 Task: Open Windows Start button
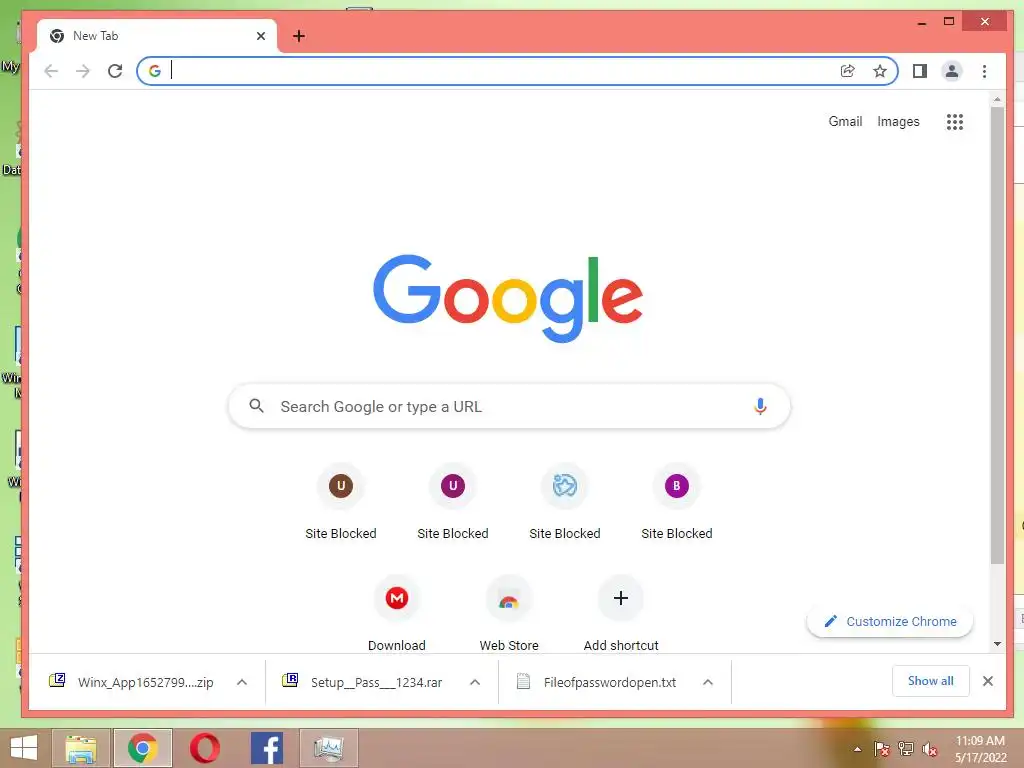(x=24, y=748)
